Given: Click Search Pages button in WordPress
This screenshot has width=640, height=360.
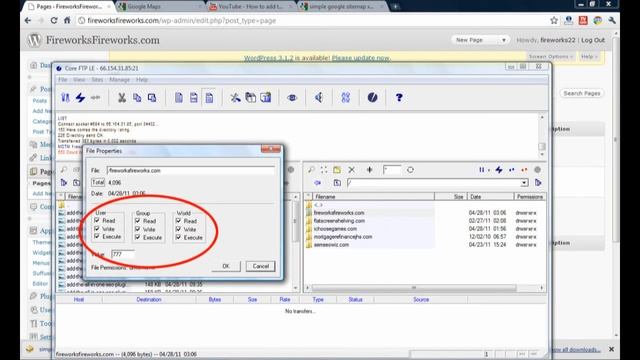Looking at the screenshot, I should 582,93.
